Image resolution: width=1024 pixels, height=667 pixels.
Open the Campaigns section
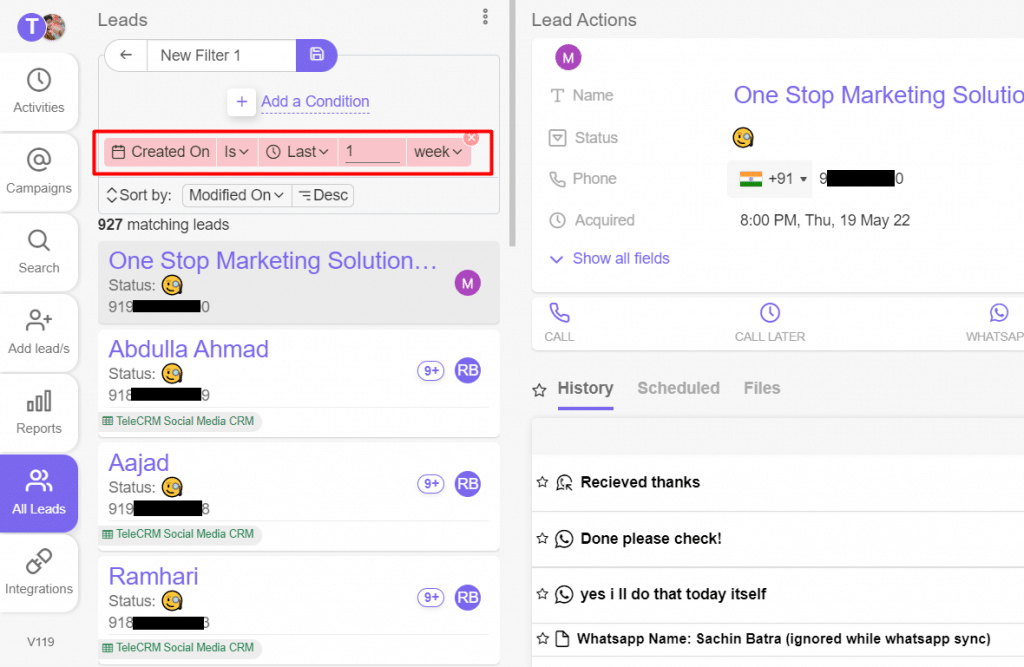point(39,170)
